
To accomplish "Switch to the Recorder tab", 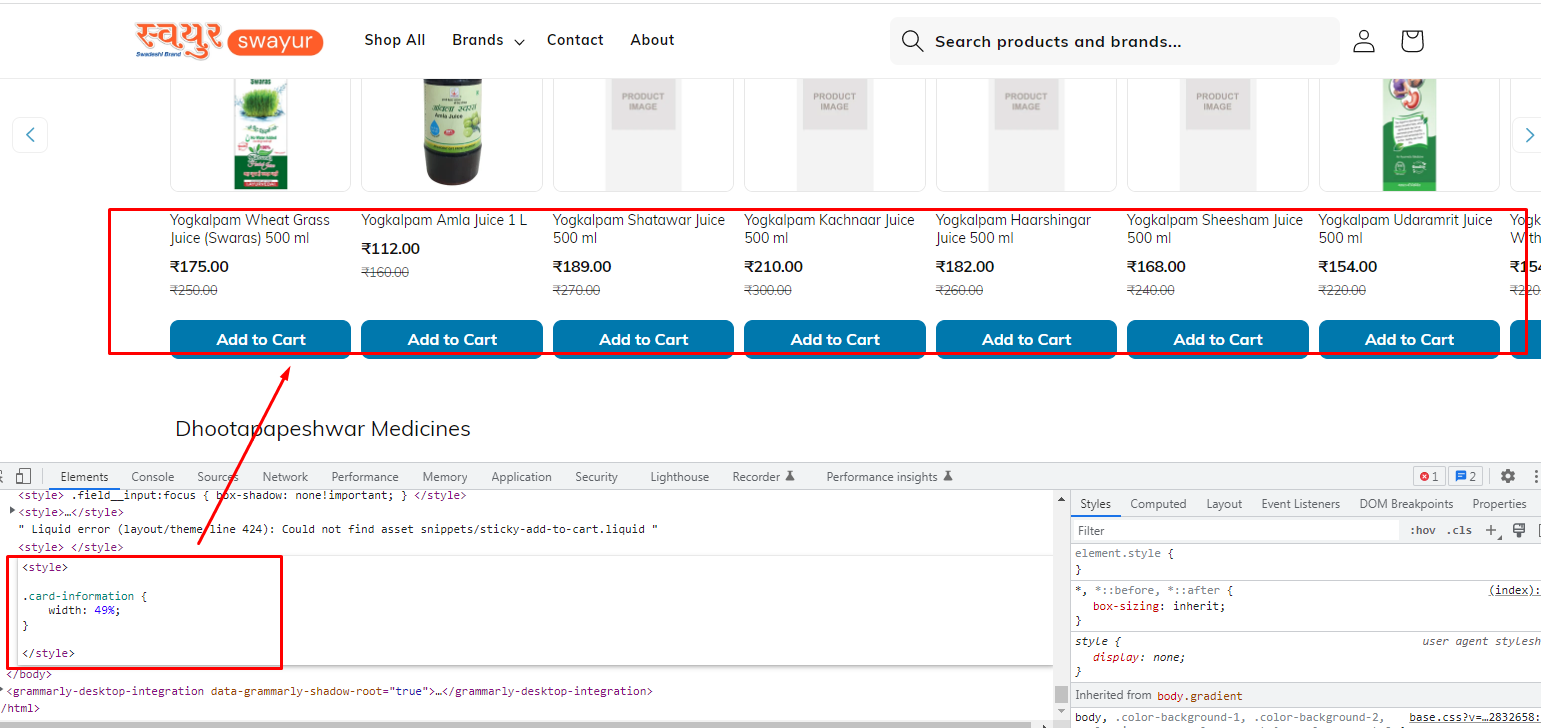I will 763,477.
